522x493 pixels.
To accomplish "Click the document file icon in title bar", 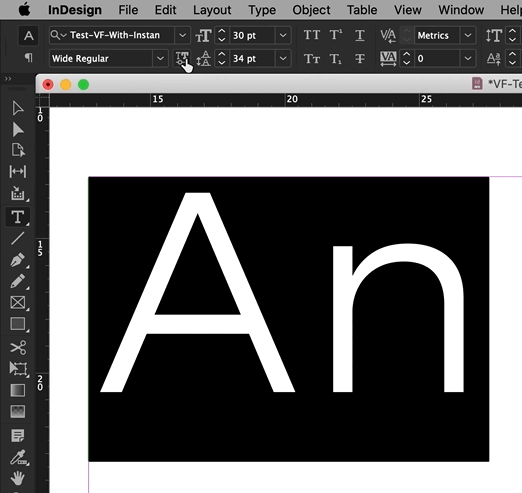I will pyautogui.click(x=477, y=83).
